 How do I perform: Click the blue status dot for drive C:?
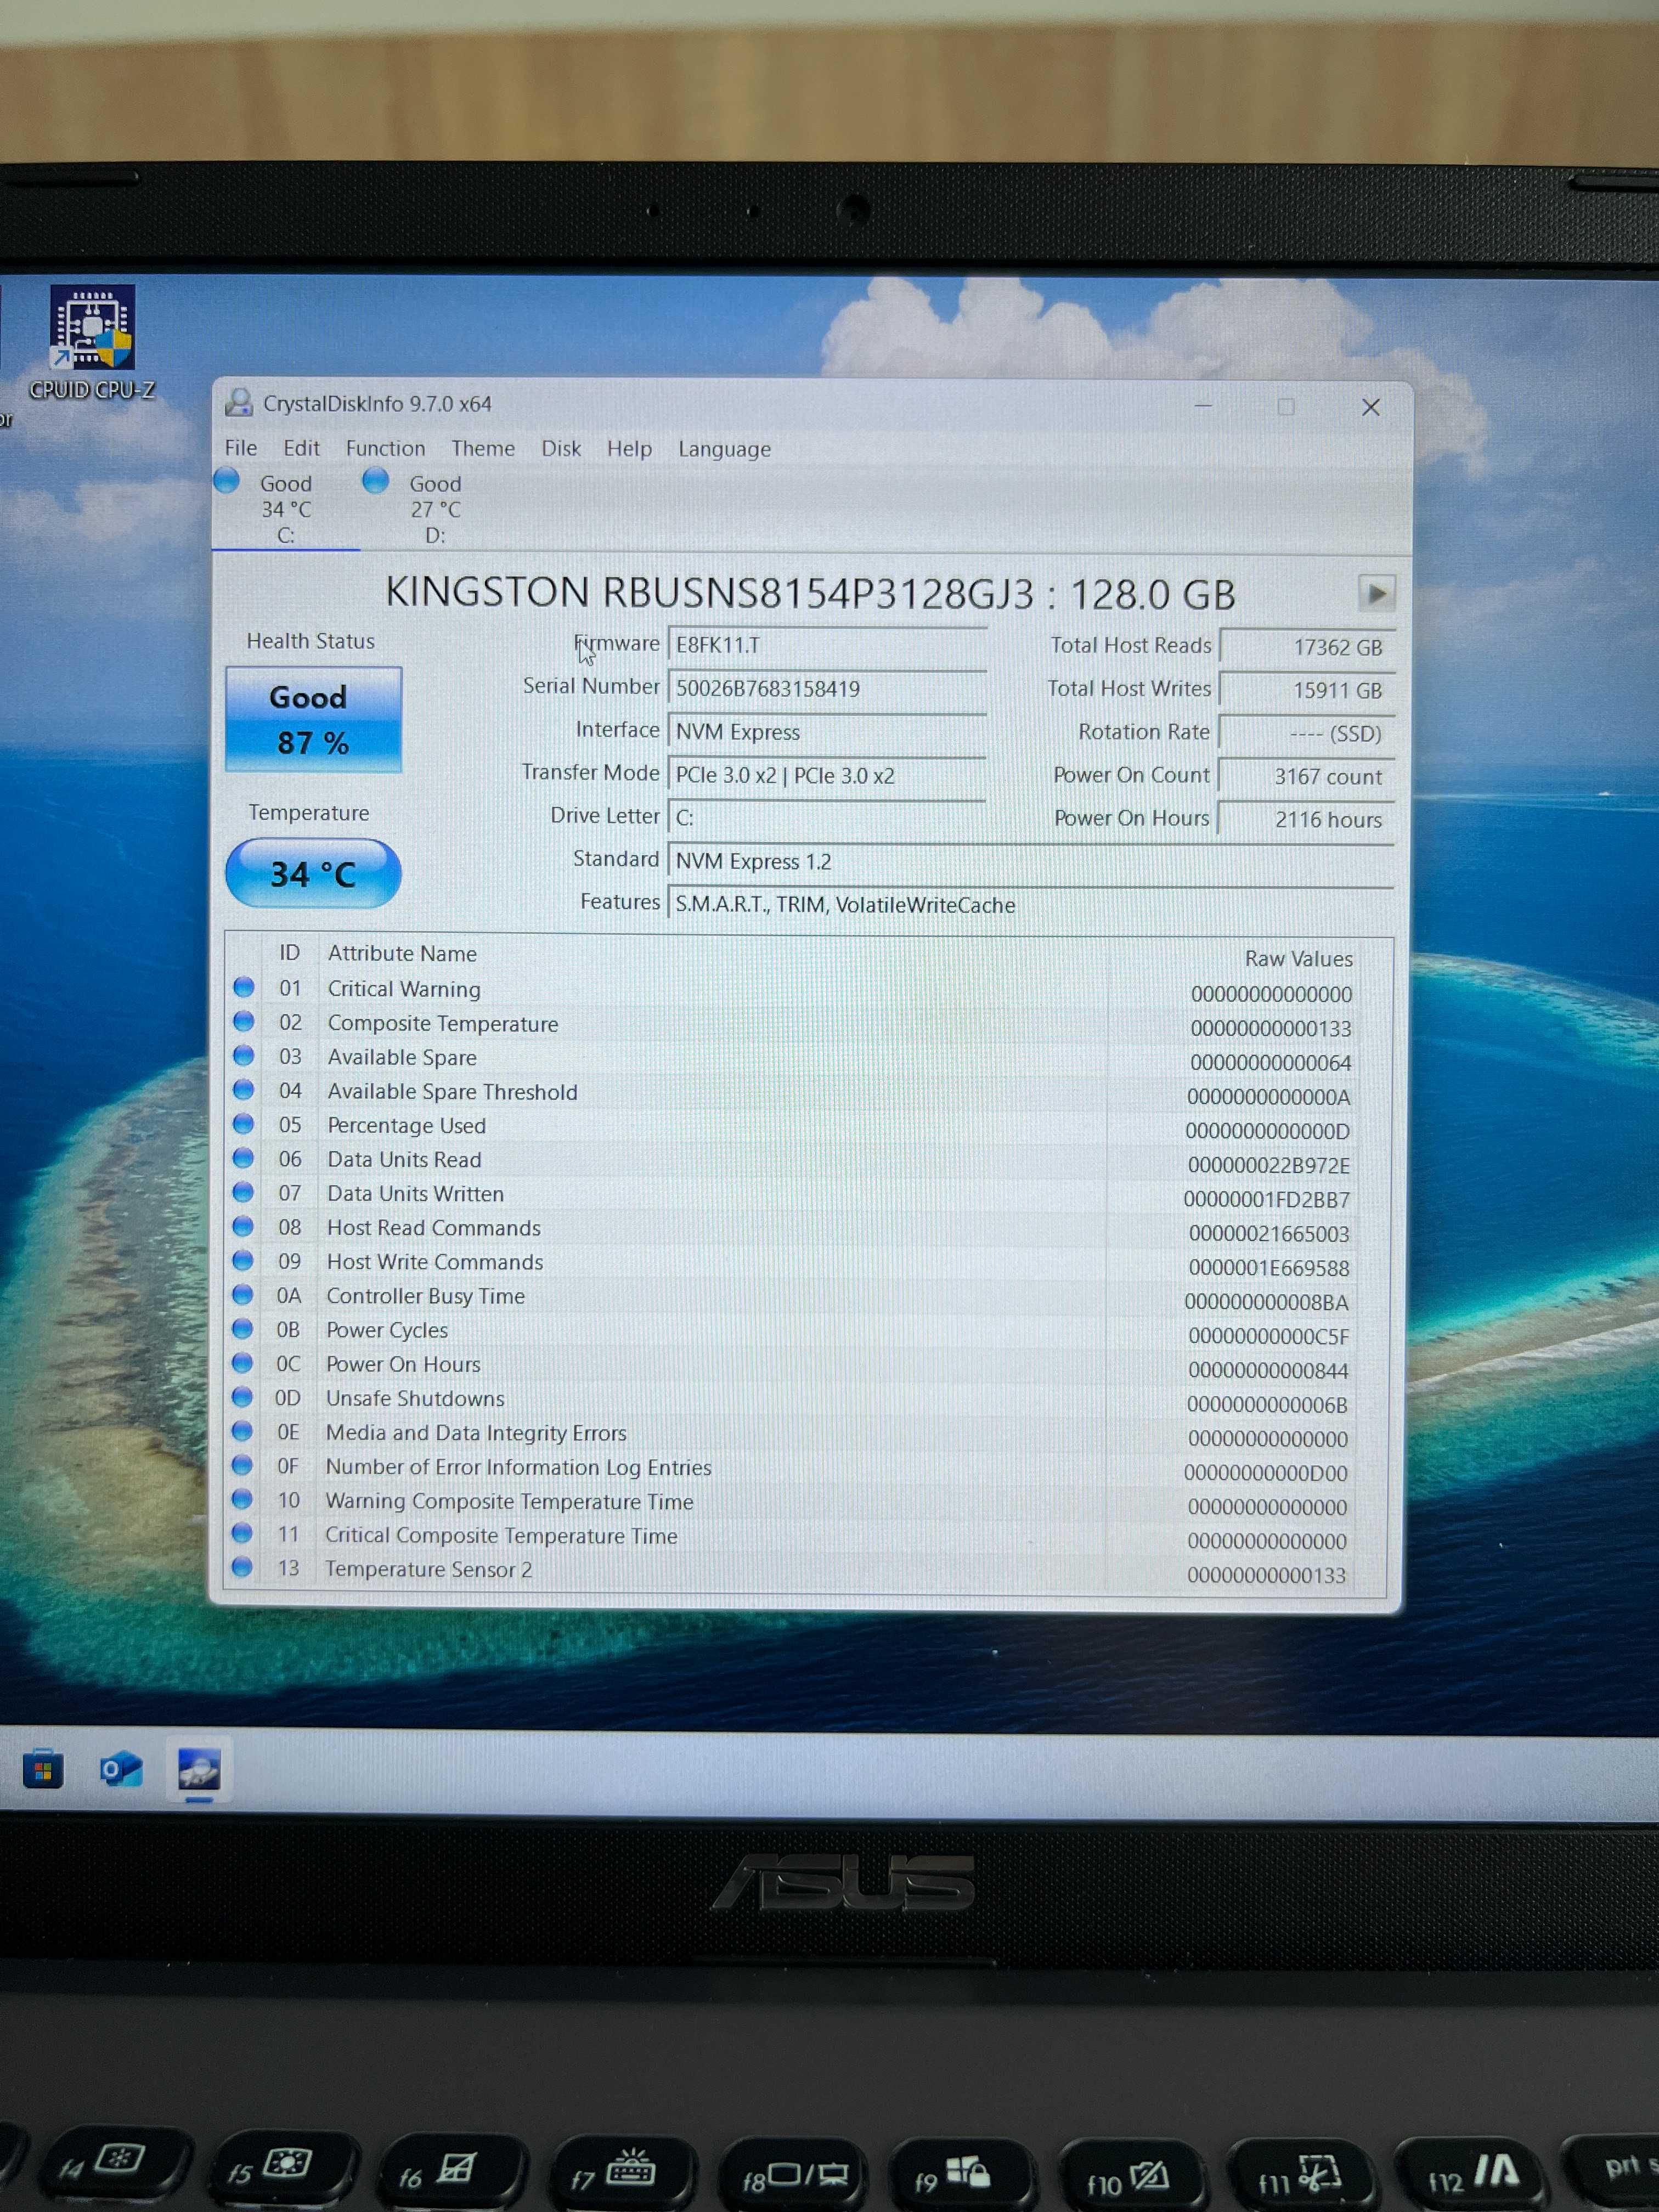click(x=227, y=481)
